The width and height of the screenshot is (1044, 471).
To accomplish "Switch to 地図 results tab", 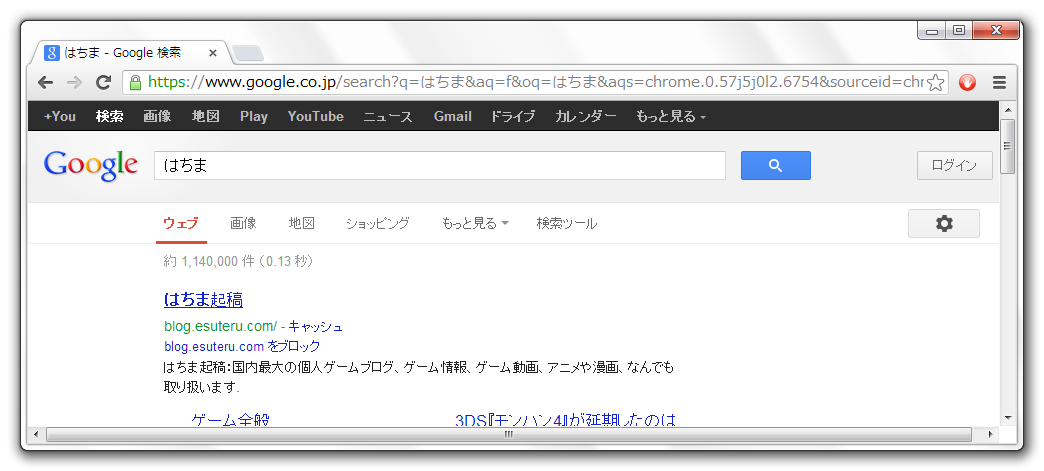I will tap(302, 224).
